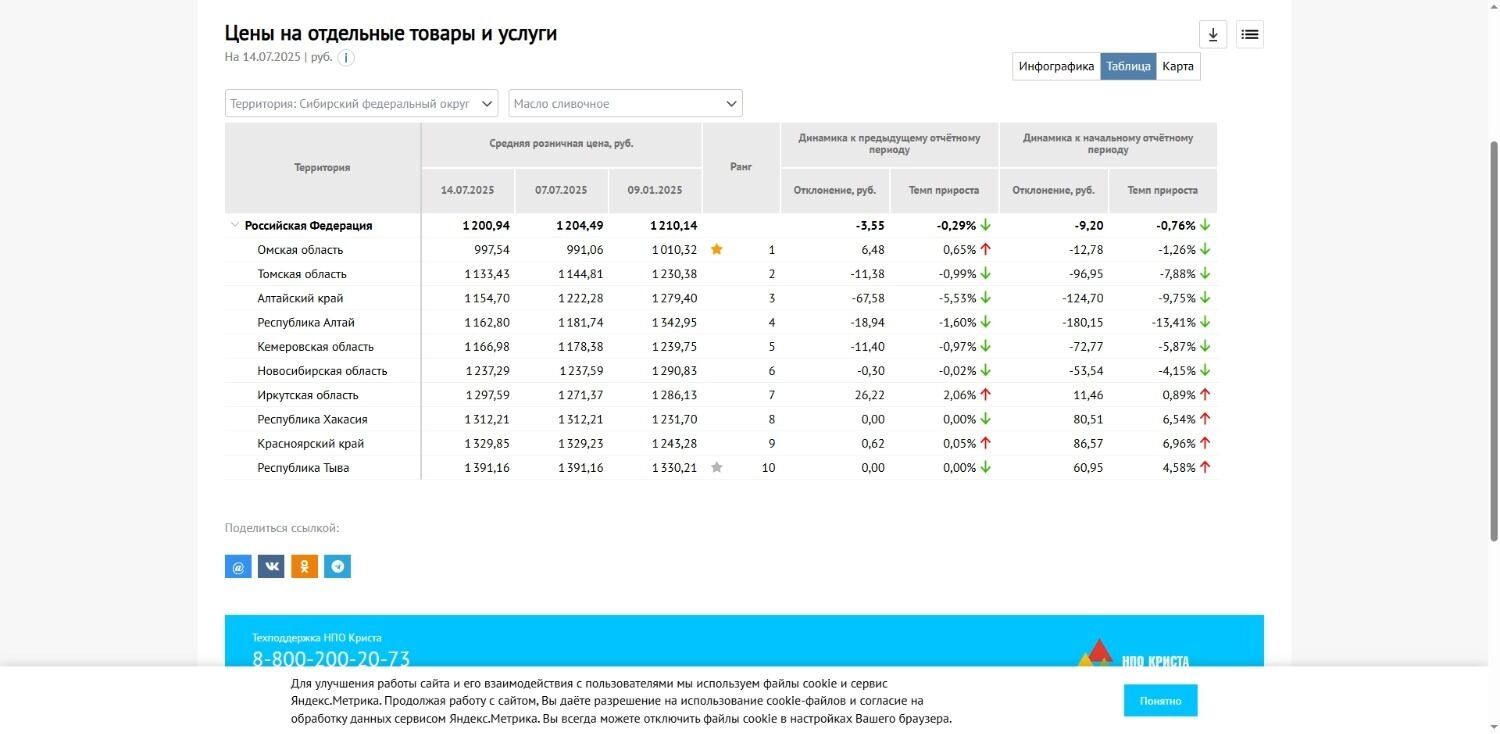Share link via VK icon
Screen dimensions: 1500x734
coord(271,567)
